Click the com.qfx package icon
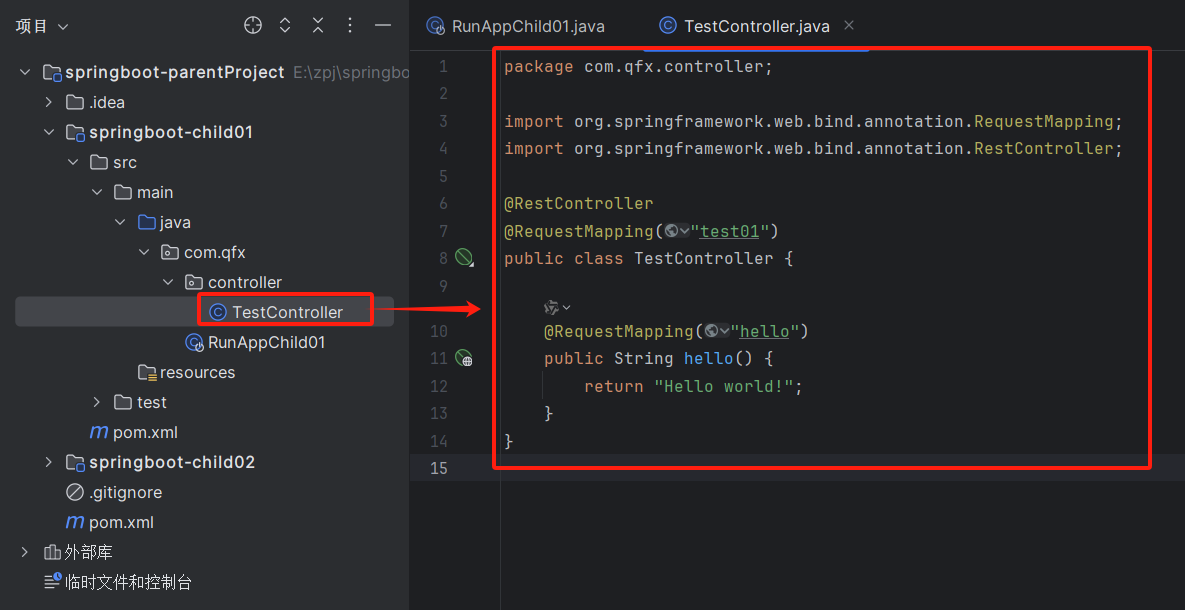This screenshot has width=1185, height=610. point(170,252)
